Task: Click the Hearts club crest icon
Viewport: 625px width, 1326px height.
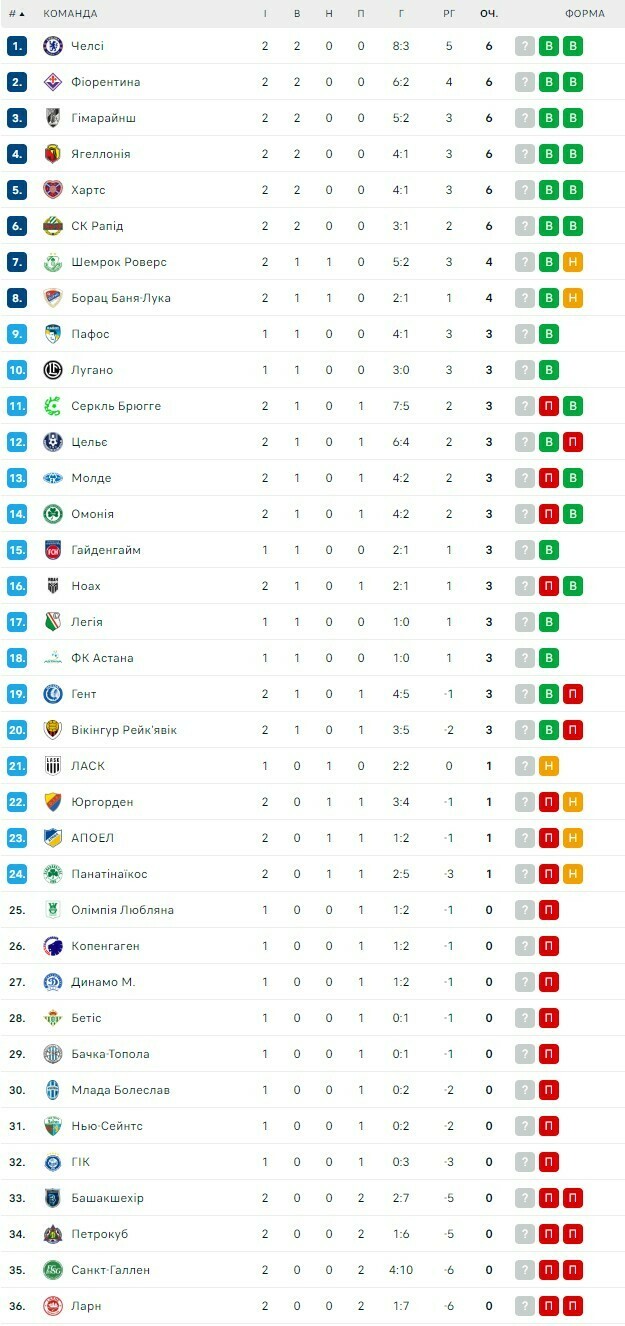Action: click(x=53, y=190)
